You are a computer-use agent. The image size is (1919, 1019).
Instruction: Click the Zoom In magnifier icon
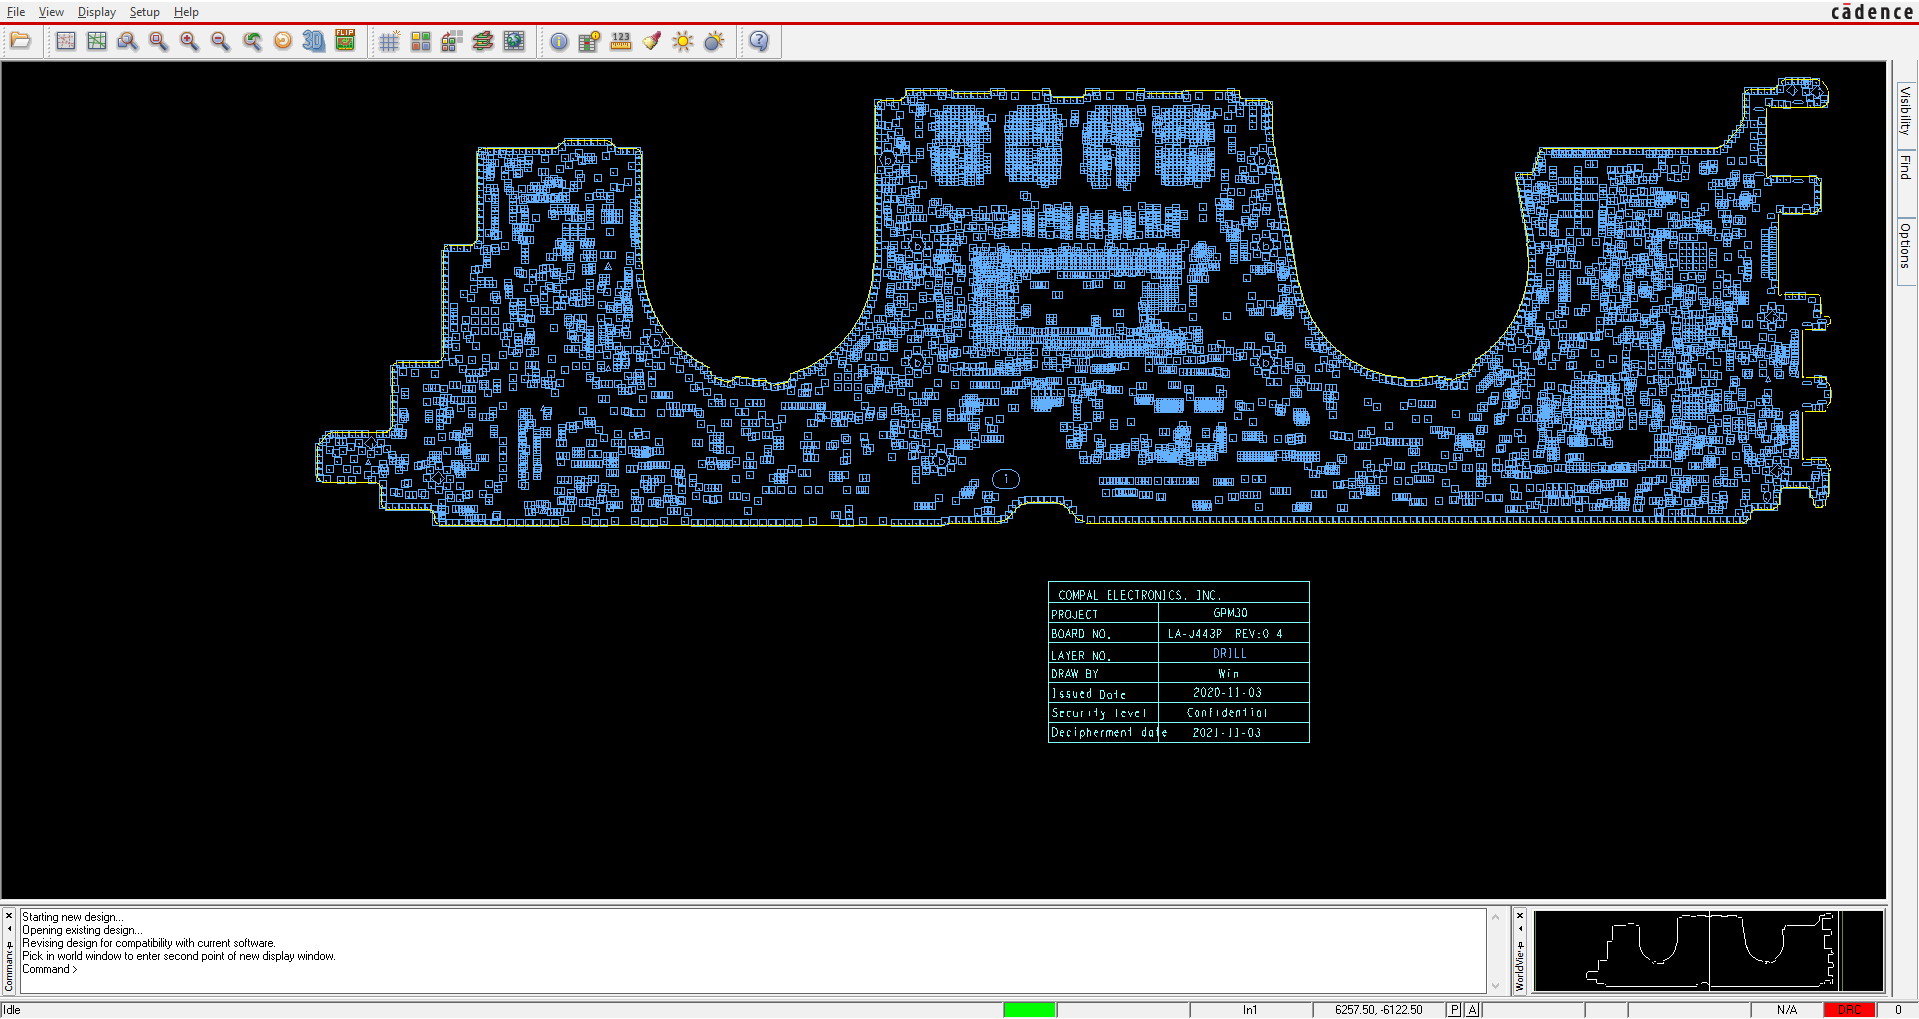189,41
